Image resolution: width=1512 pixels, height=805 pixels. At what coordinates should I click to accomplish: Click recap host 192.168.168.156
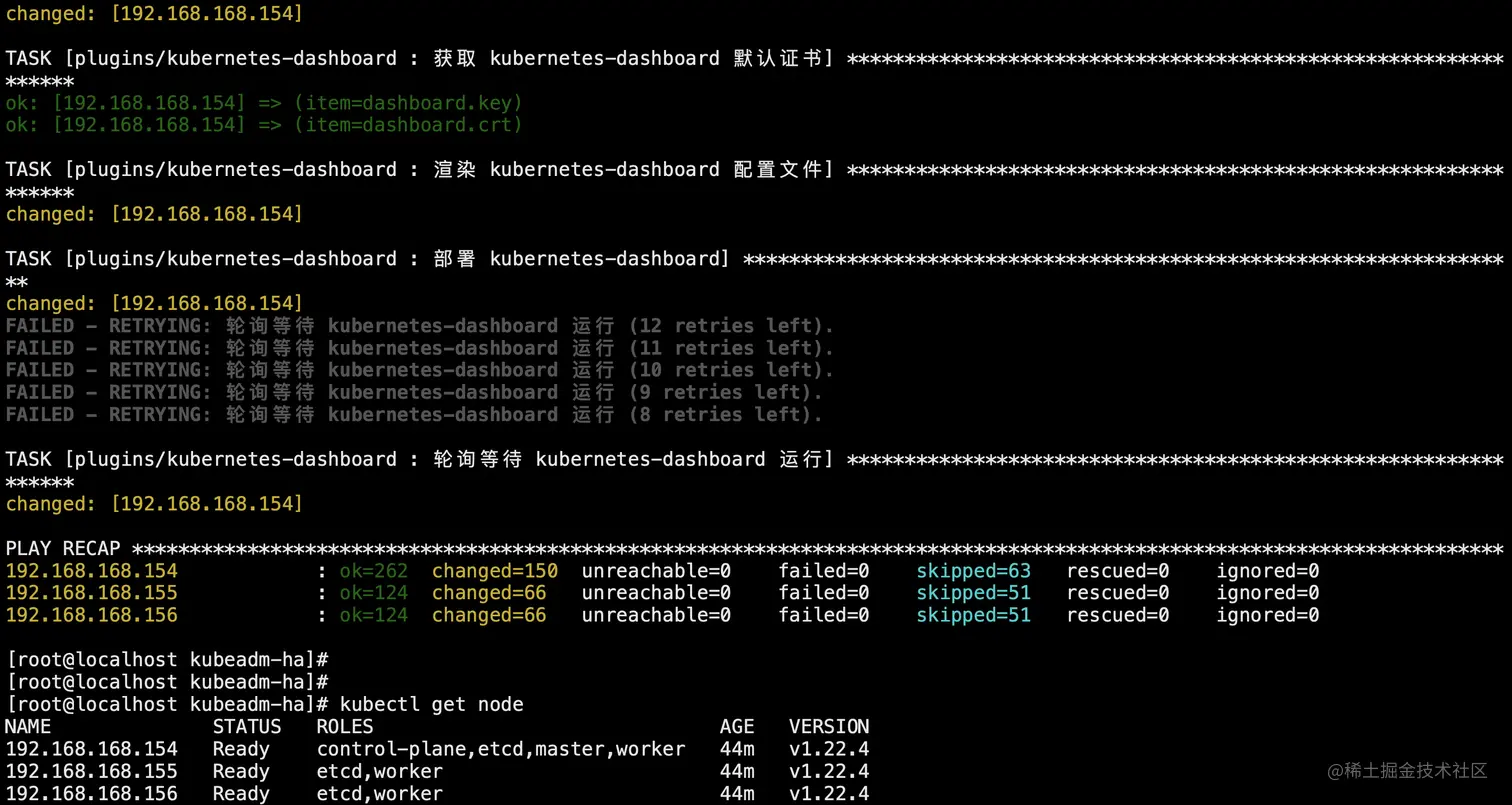pos(92,615)
